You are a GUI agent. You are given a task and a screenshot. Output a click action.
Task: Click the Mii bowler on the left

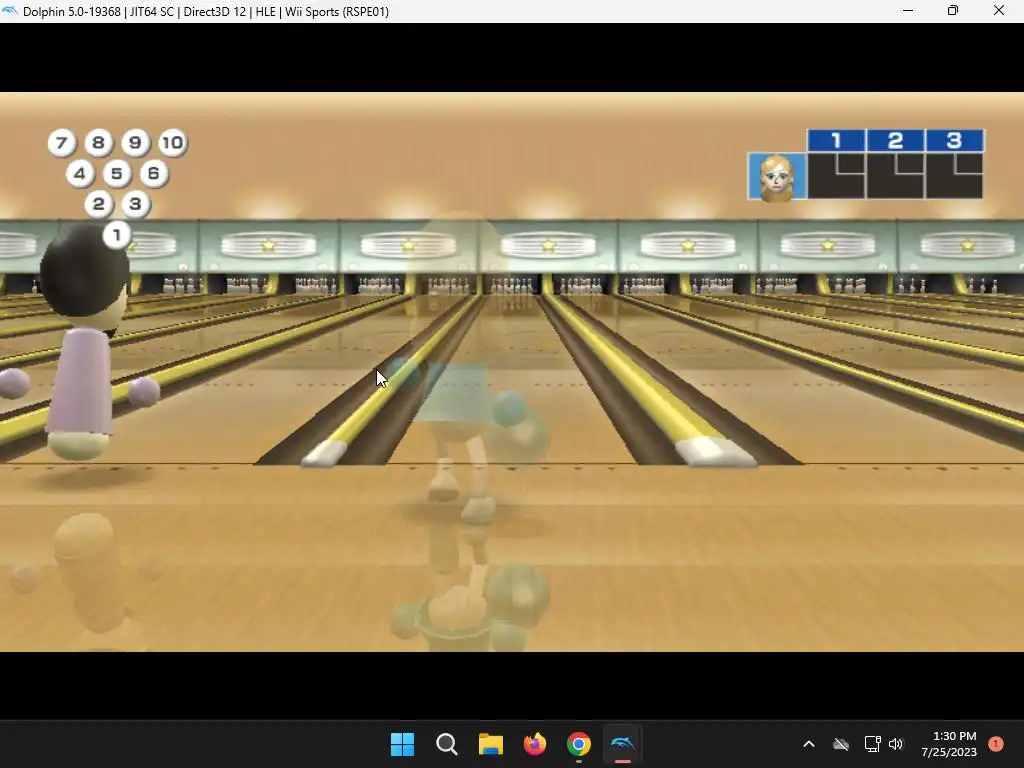pos(80,343)
